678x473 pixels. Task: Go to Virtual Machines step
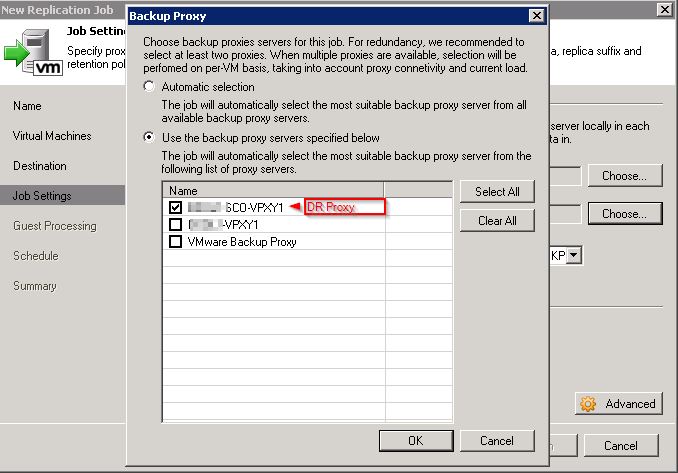click(52, 136)
